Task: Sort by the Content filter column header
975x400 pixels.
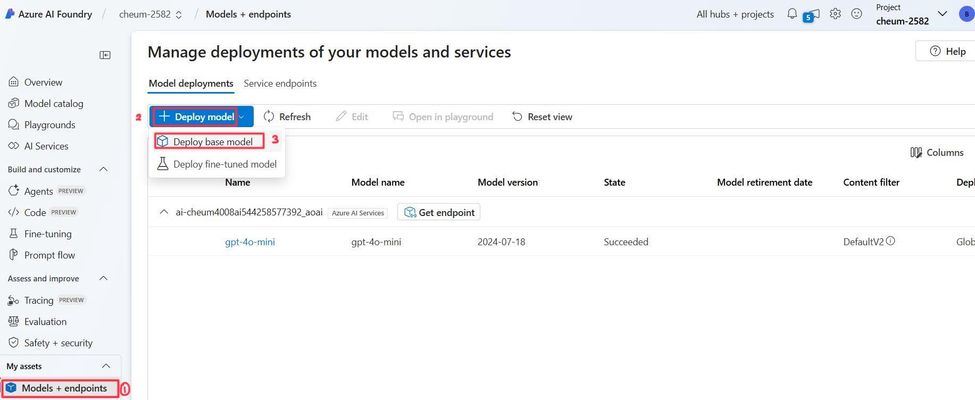Action: [871, 182]
